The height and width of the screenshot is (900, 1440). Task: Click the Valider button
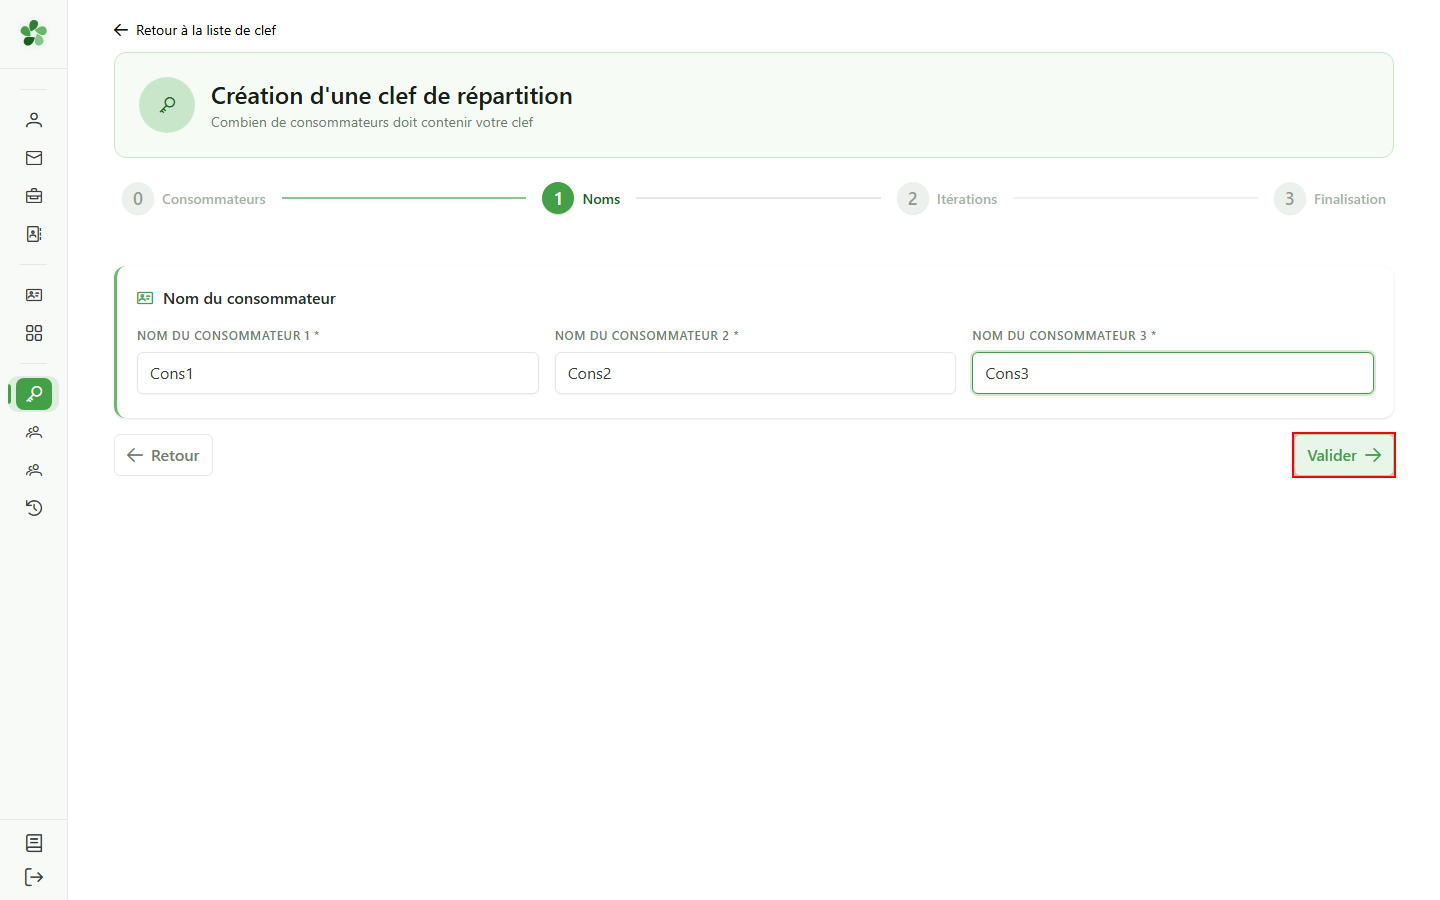point(1344,455)
